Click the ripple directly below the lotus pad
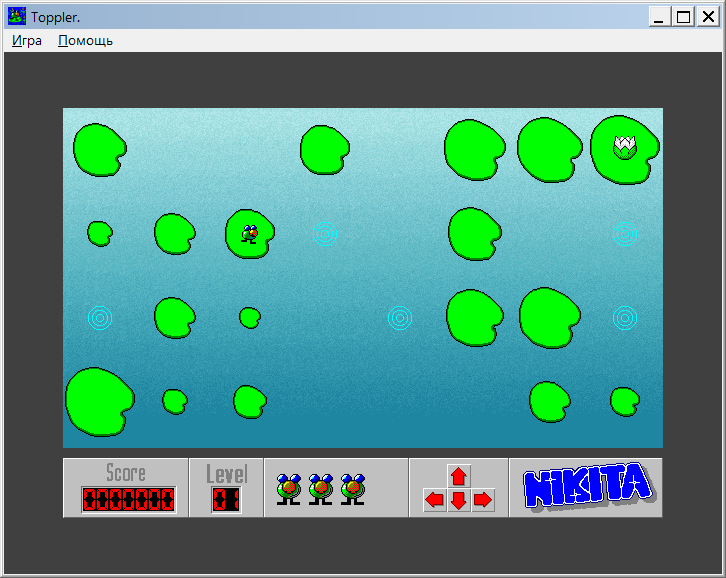This screenshot has width=726, height=578. click(625, 234)
